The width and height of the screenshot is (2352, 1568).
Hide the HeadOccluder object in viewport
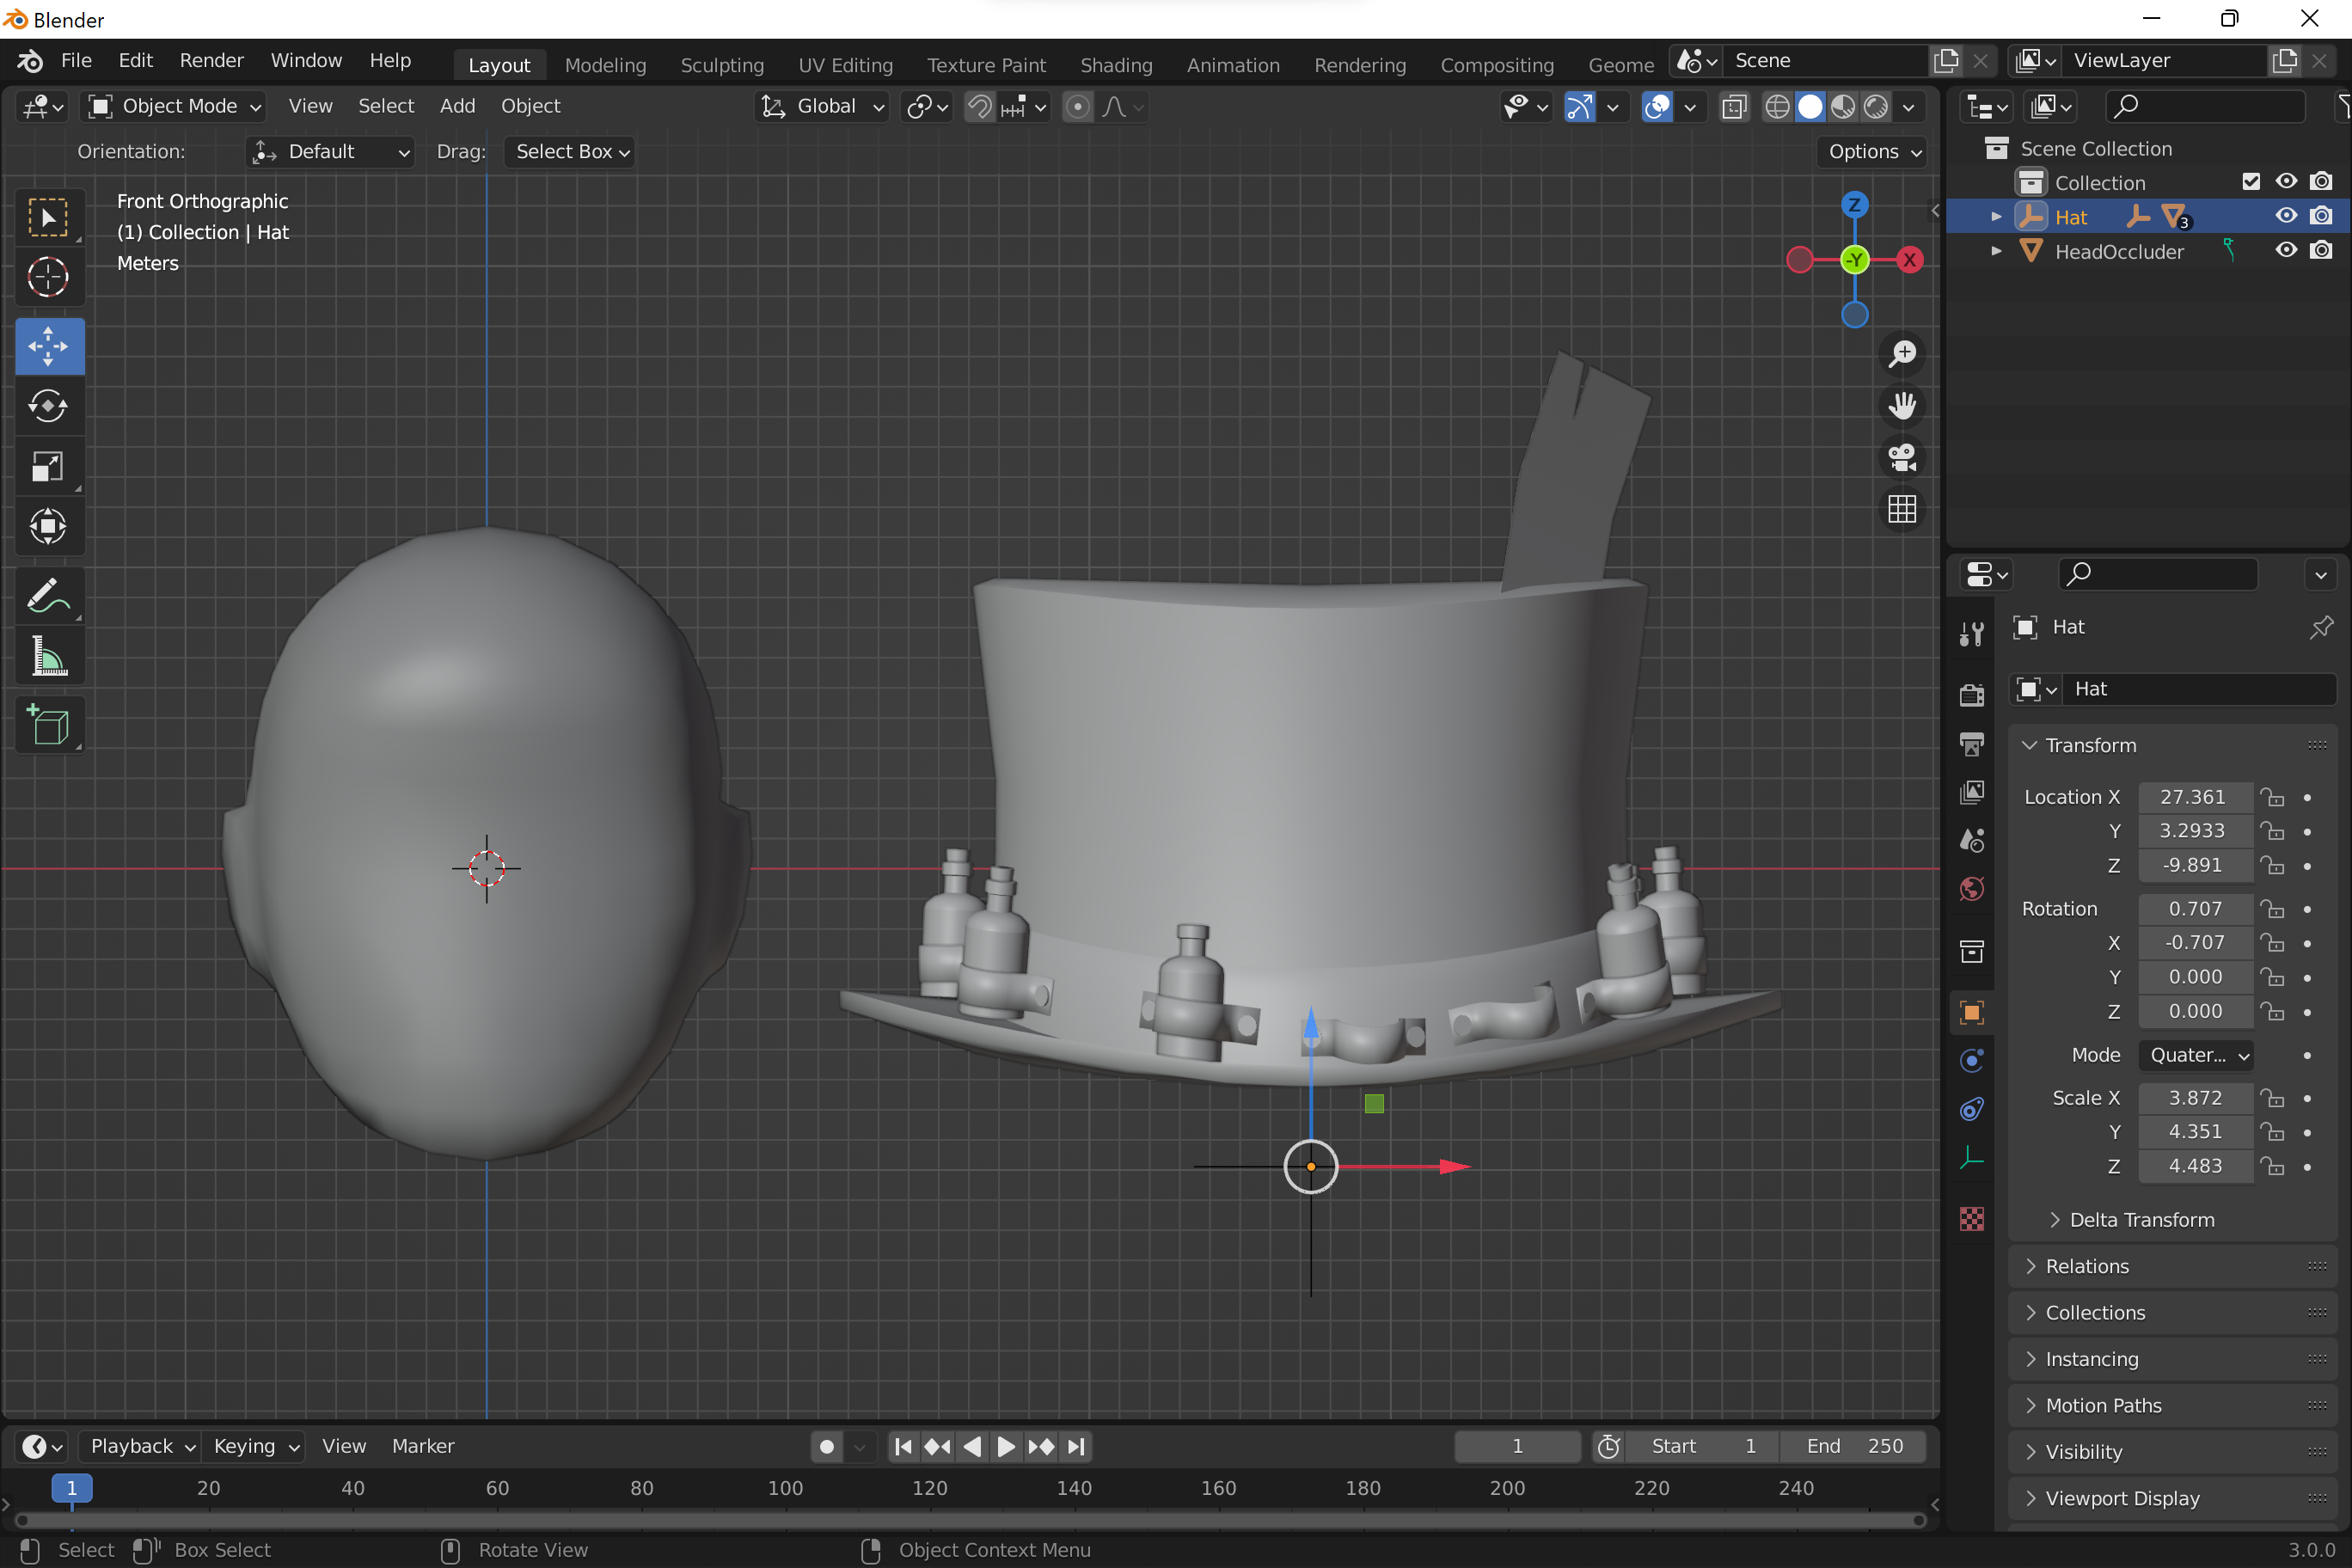pos(2286,250)
